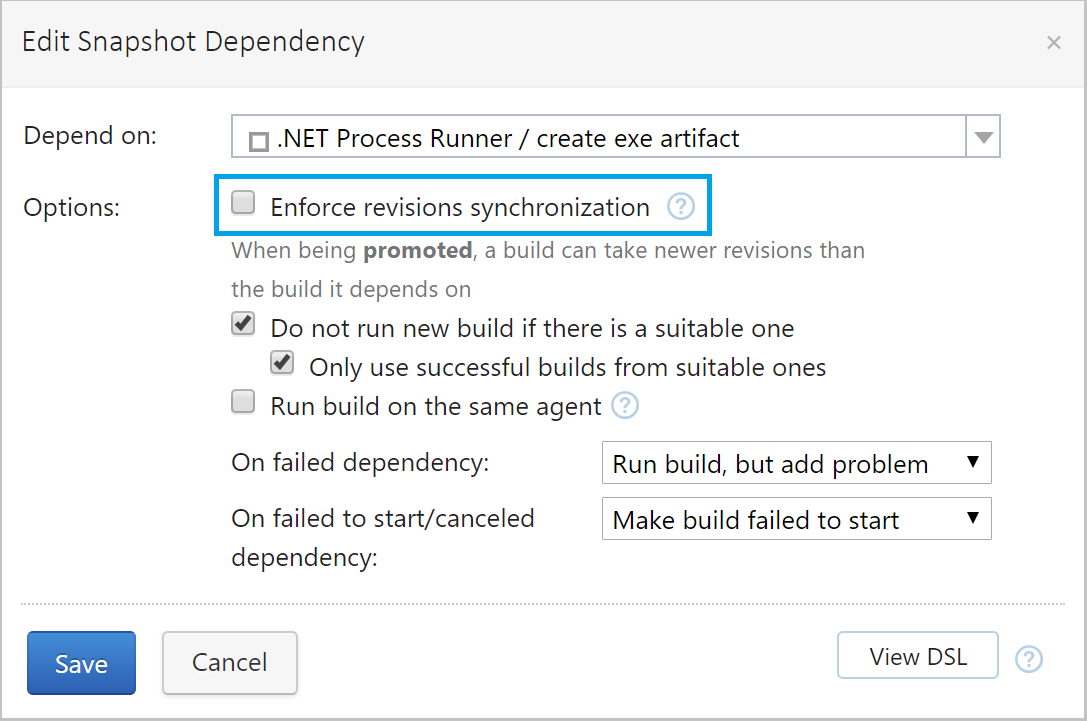Screen dimensions: 1087x721
Task: Save the snapshot dependency settings
Action: pos(81,663)
